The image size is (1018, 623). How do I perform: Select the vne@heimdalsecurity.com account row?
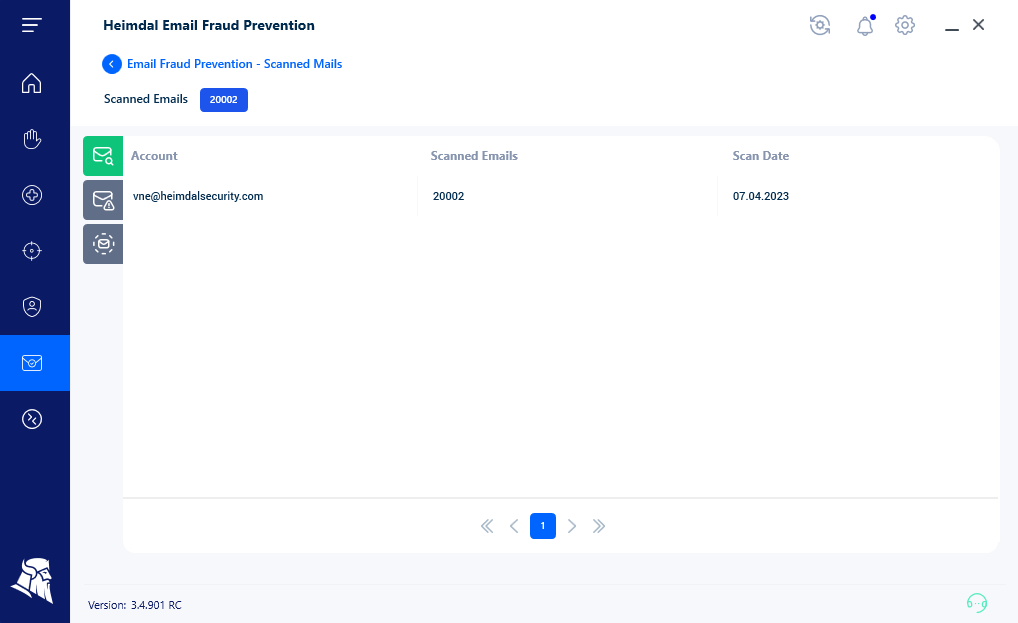coord(560,196)
